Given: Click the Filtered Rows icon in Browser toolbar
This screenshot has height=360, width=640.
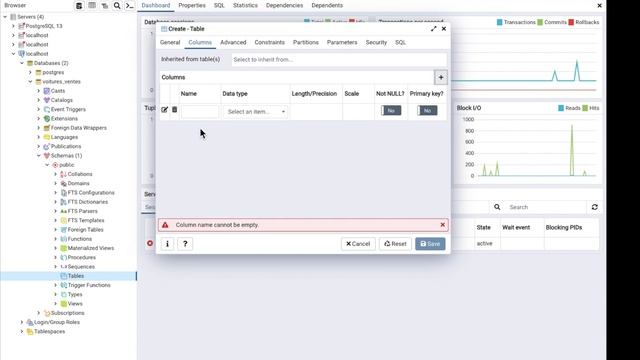Looking at the screenshot, I should [x=104, y=5].
